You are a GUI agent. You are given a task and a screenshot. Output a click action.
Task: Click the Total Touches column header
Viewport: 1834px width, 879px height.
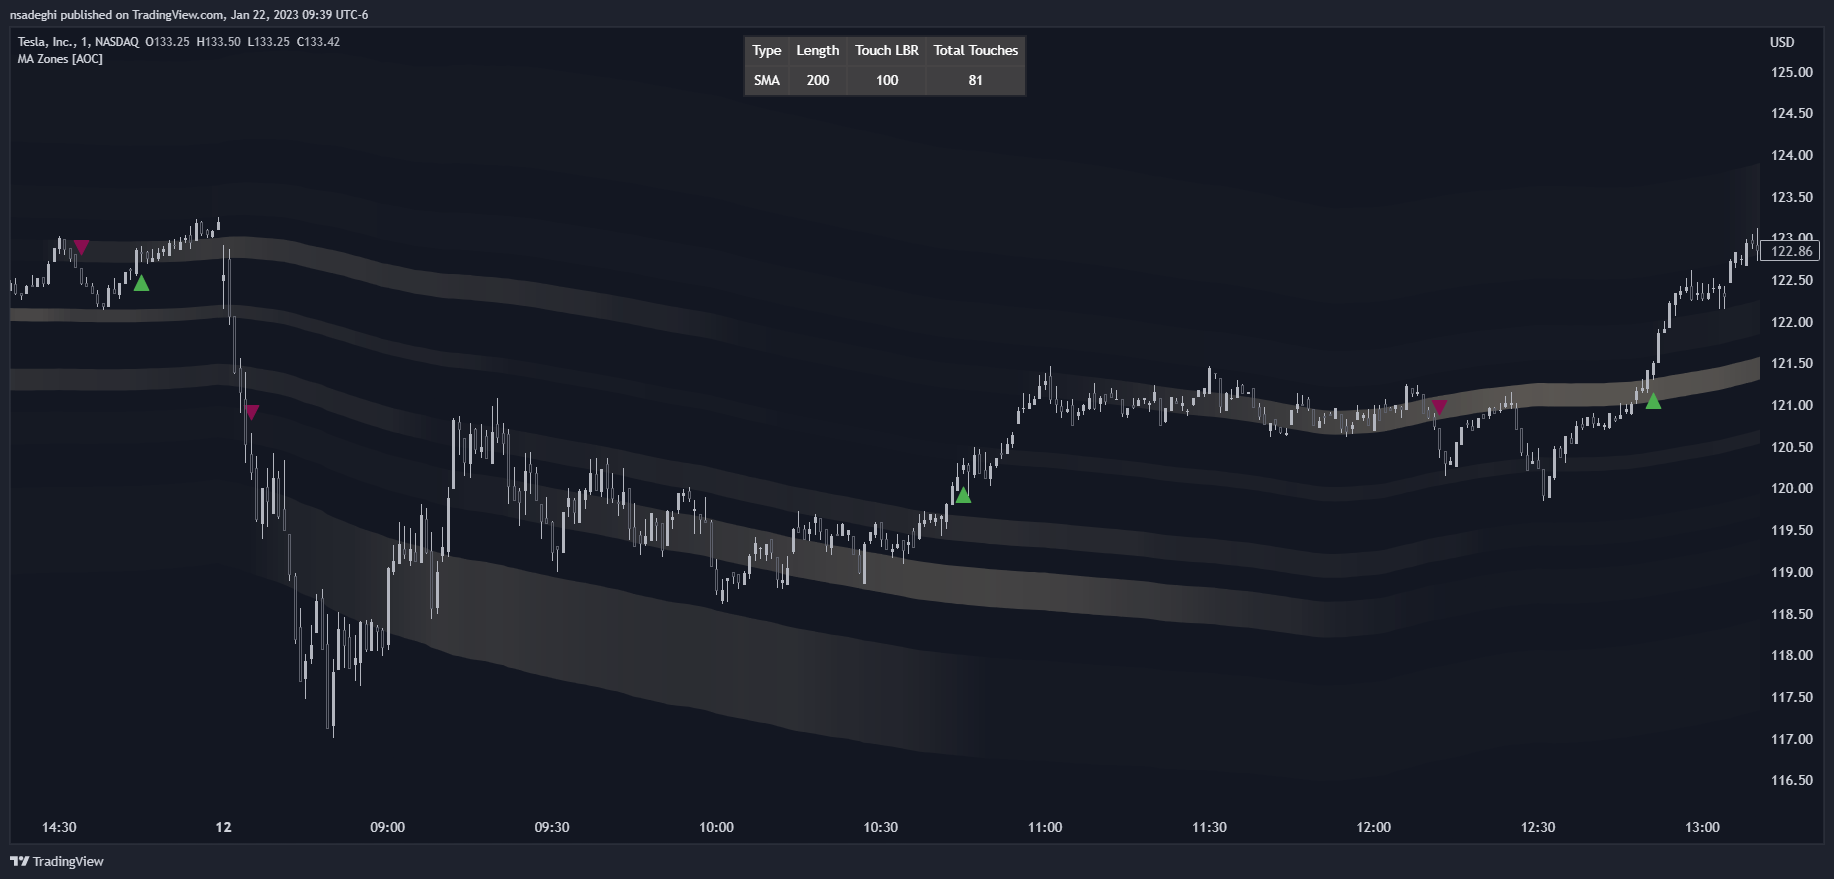click(x=976, y=50)
